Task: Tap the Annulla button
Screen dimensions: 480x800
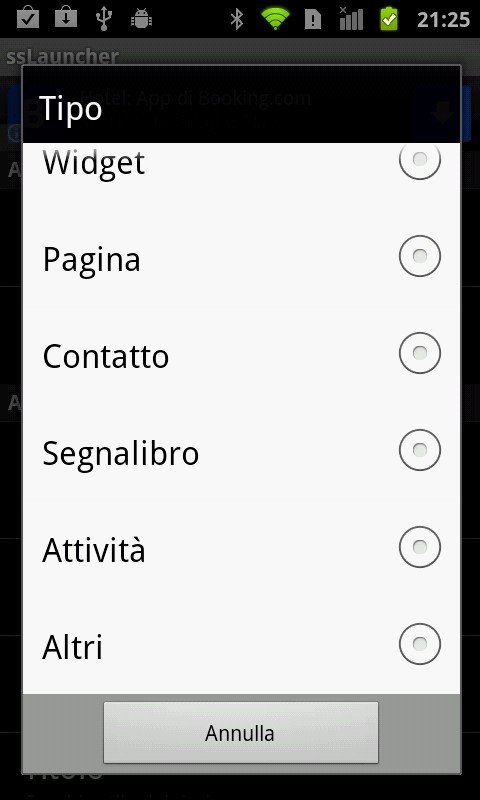Action: click(241, 733)
